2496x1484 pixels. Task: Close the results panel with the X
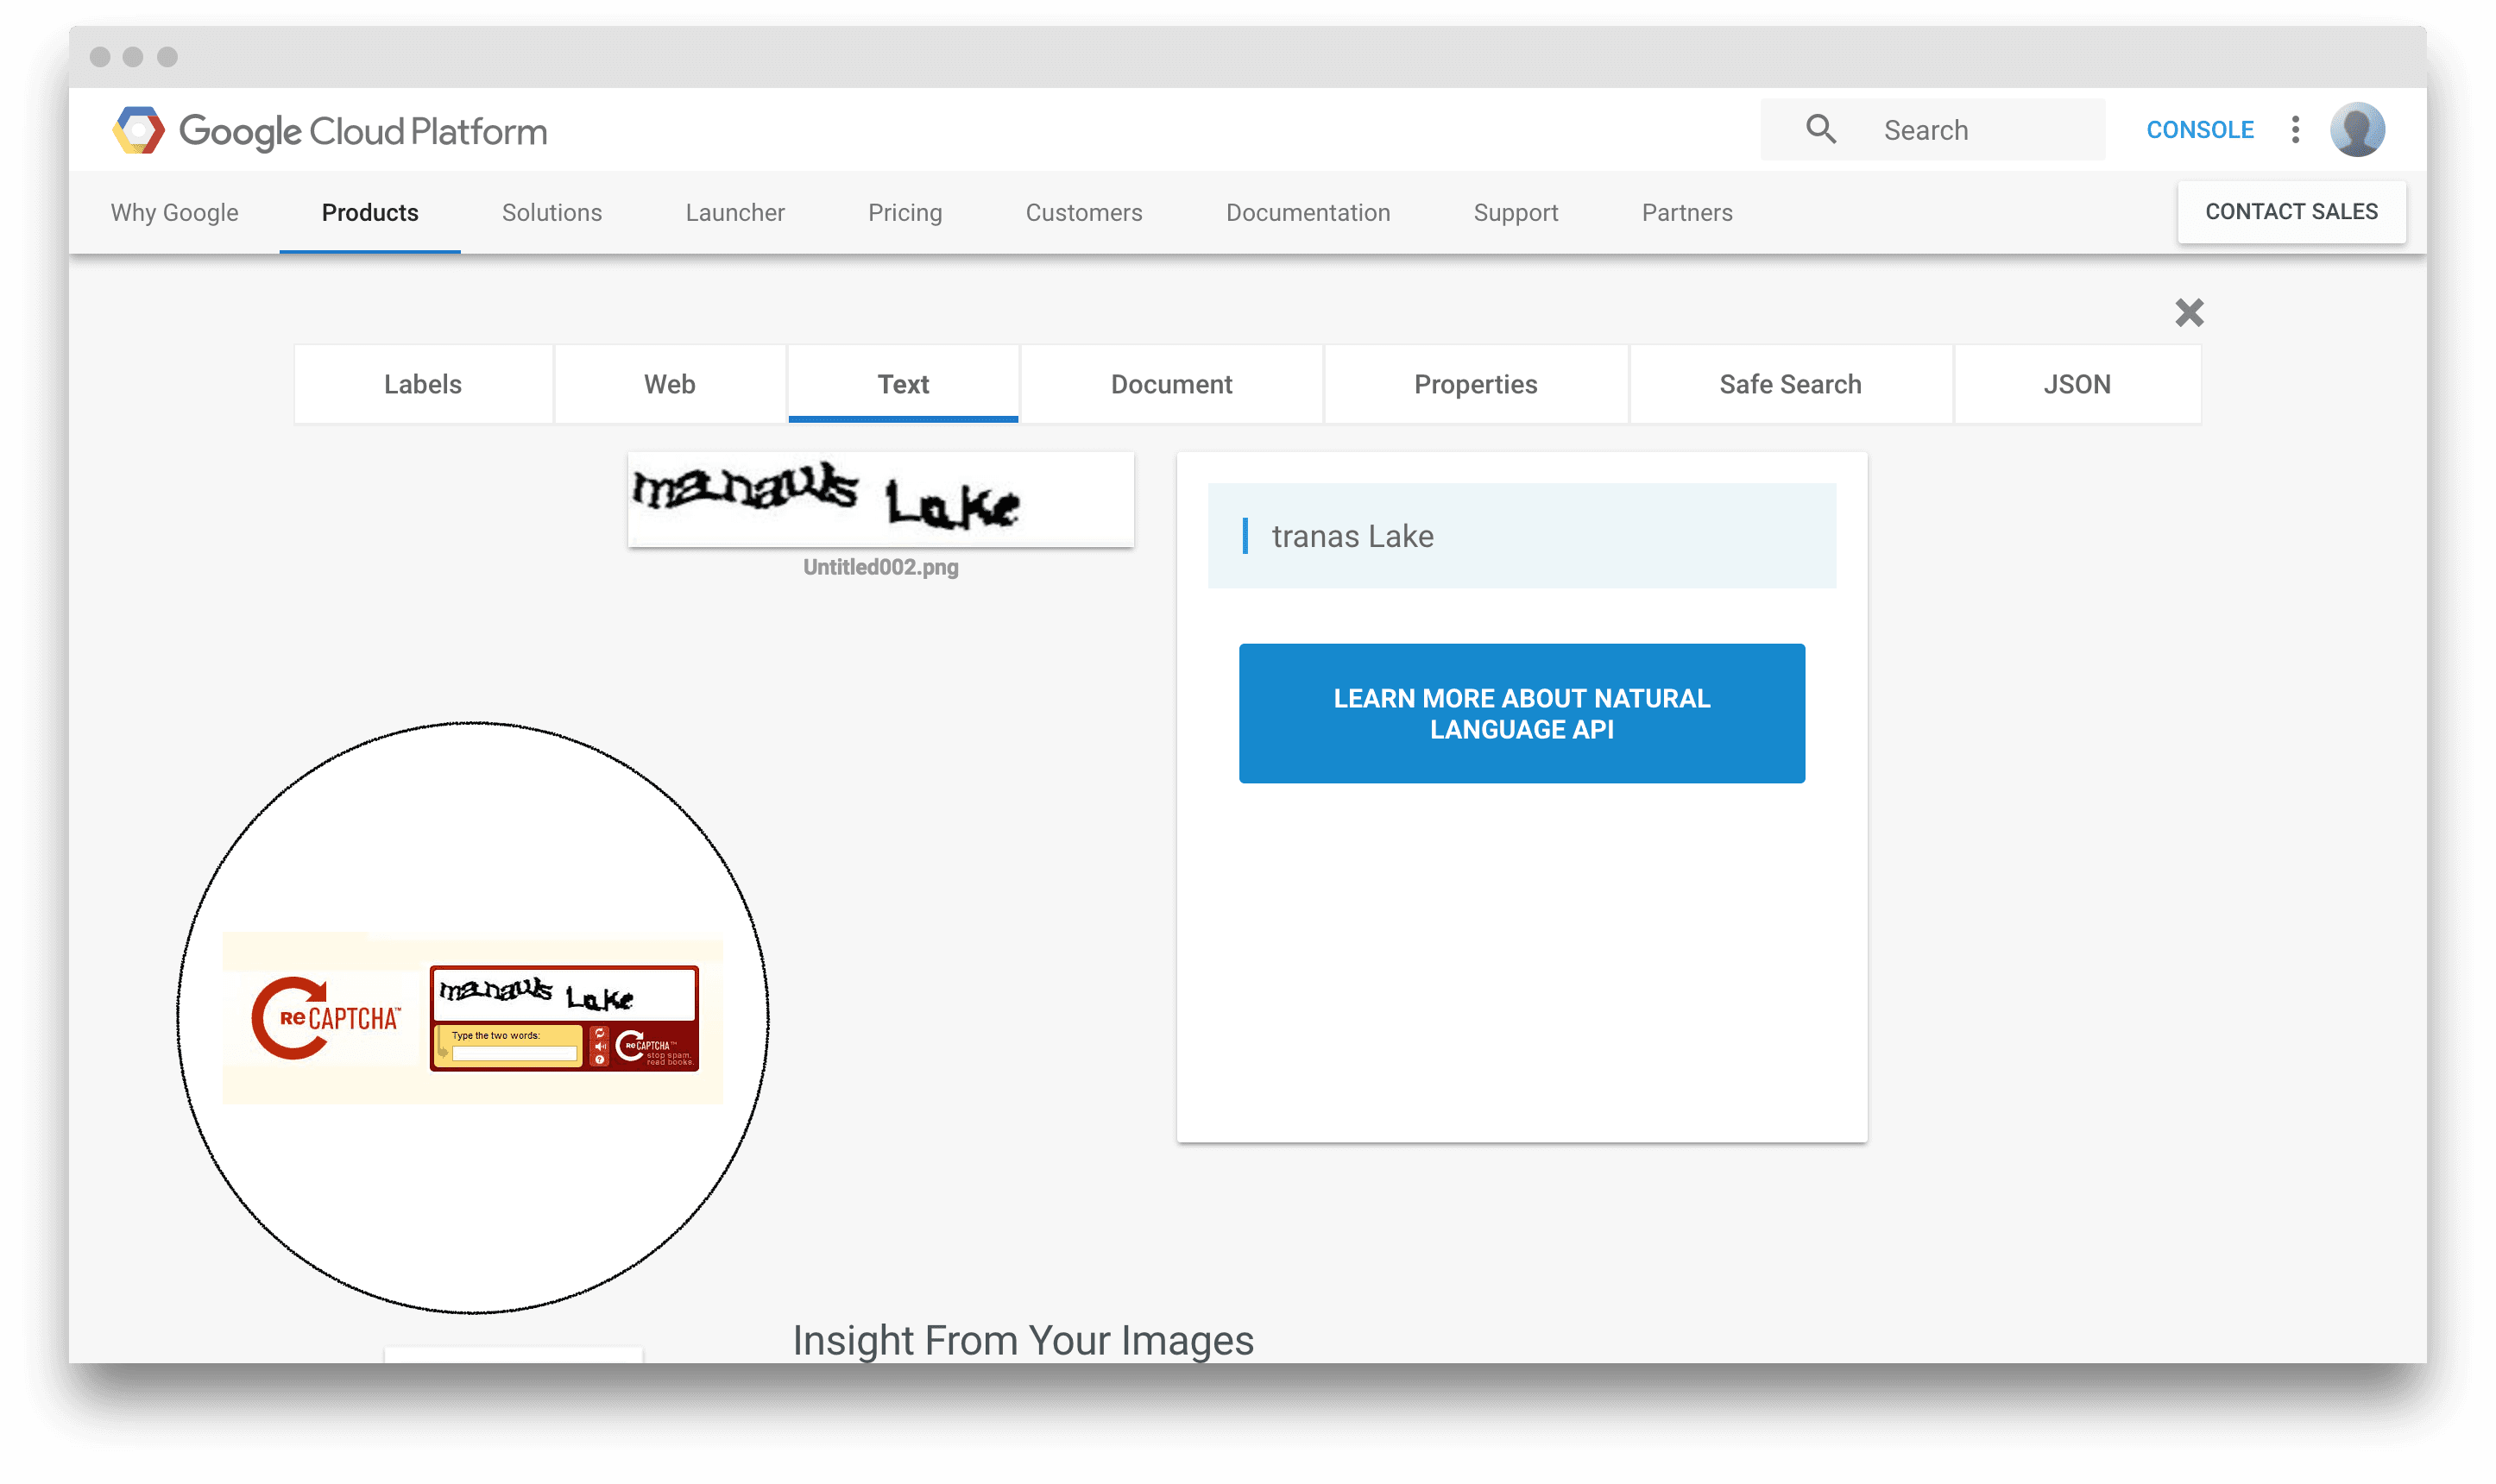[2189, 313]
